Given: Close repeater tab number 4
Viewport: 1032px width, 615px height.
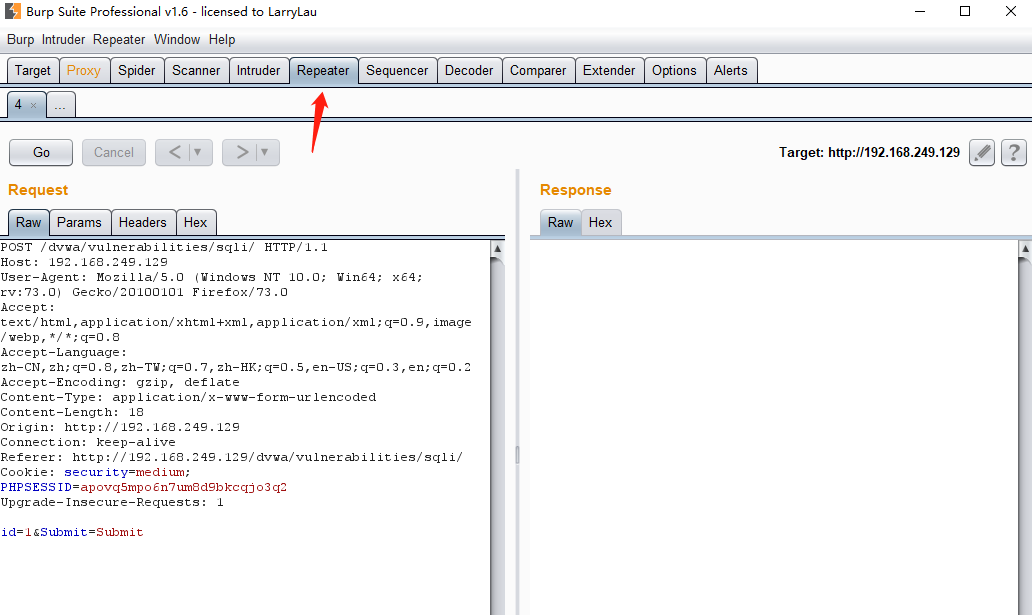Looking at the screenshot, I should 34,105.
